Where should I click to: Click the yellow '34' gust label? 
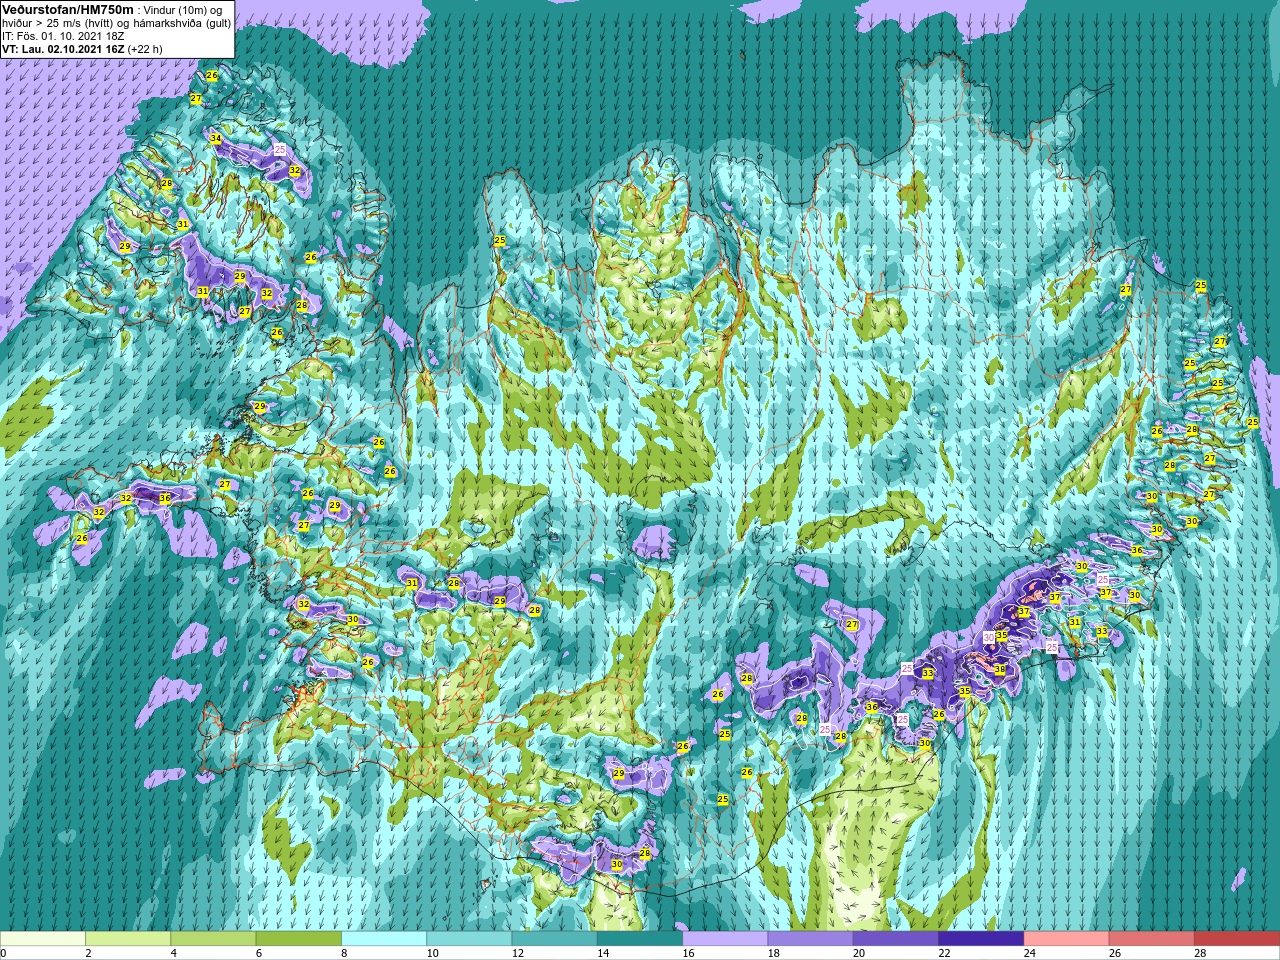click(x=215, y=138)
